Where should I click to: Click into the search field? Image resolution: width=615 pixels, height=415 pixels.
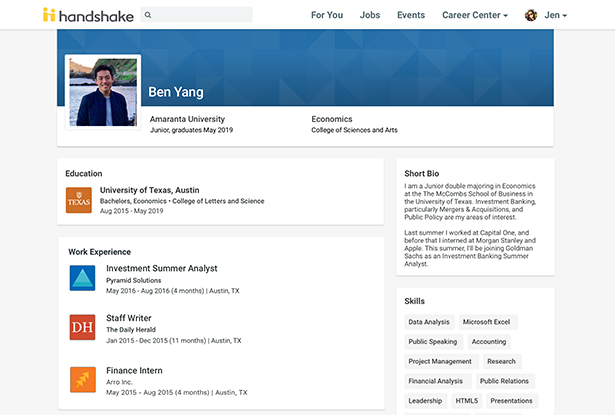202,15
